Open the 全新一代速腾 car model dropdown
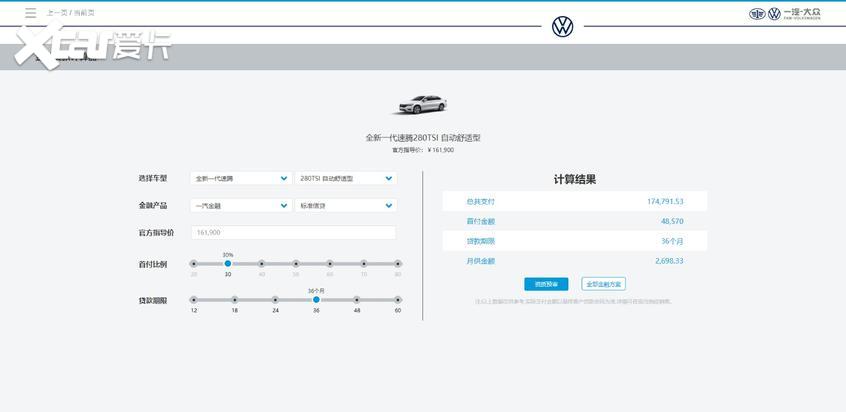The height and width of the screenshot is (412, 846). click(x=241, y=178)
